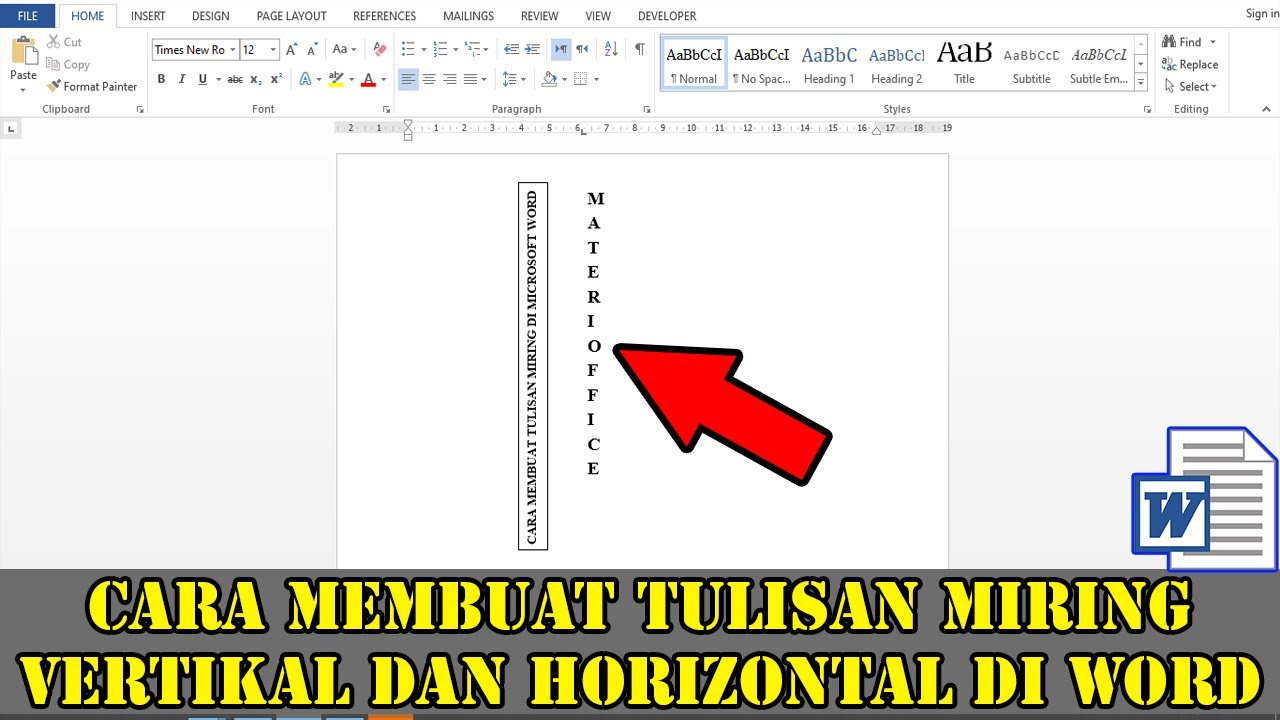Clear all formatting eraser icon
1280x720 pixels.
379,49
